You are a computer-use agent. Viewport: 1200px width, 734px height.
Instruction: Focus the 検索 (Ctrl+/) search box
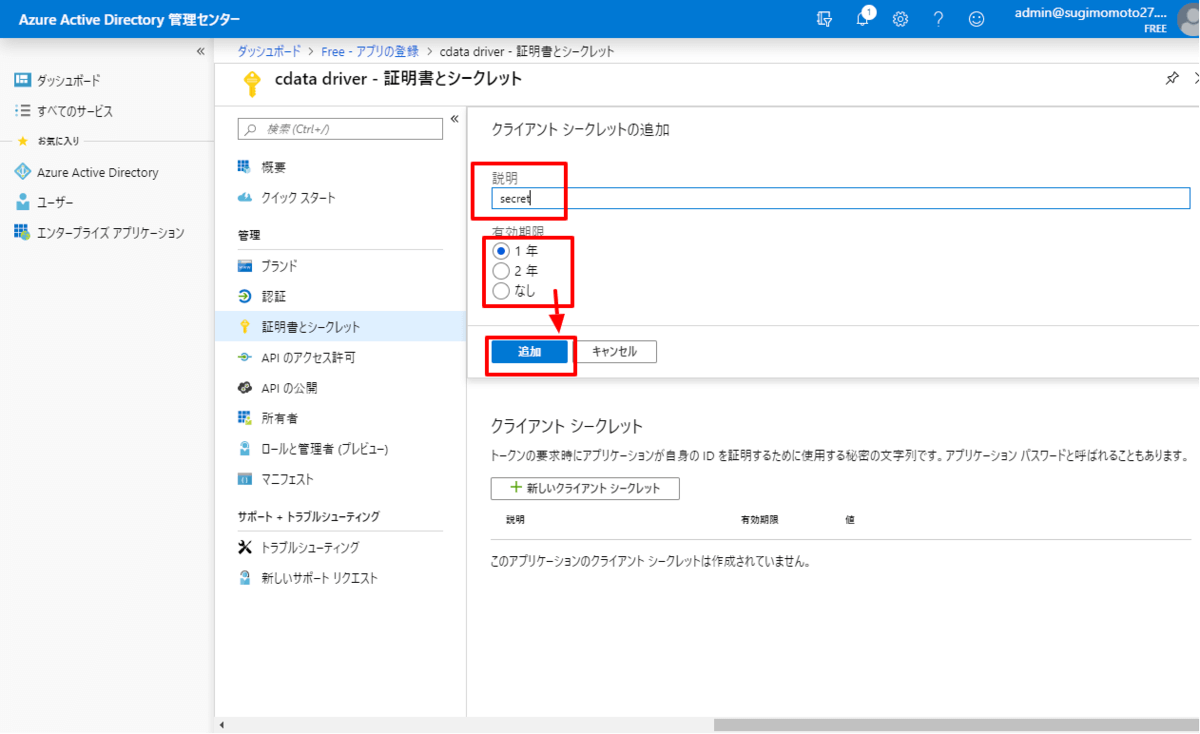(340, 129)
